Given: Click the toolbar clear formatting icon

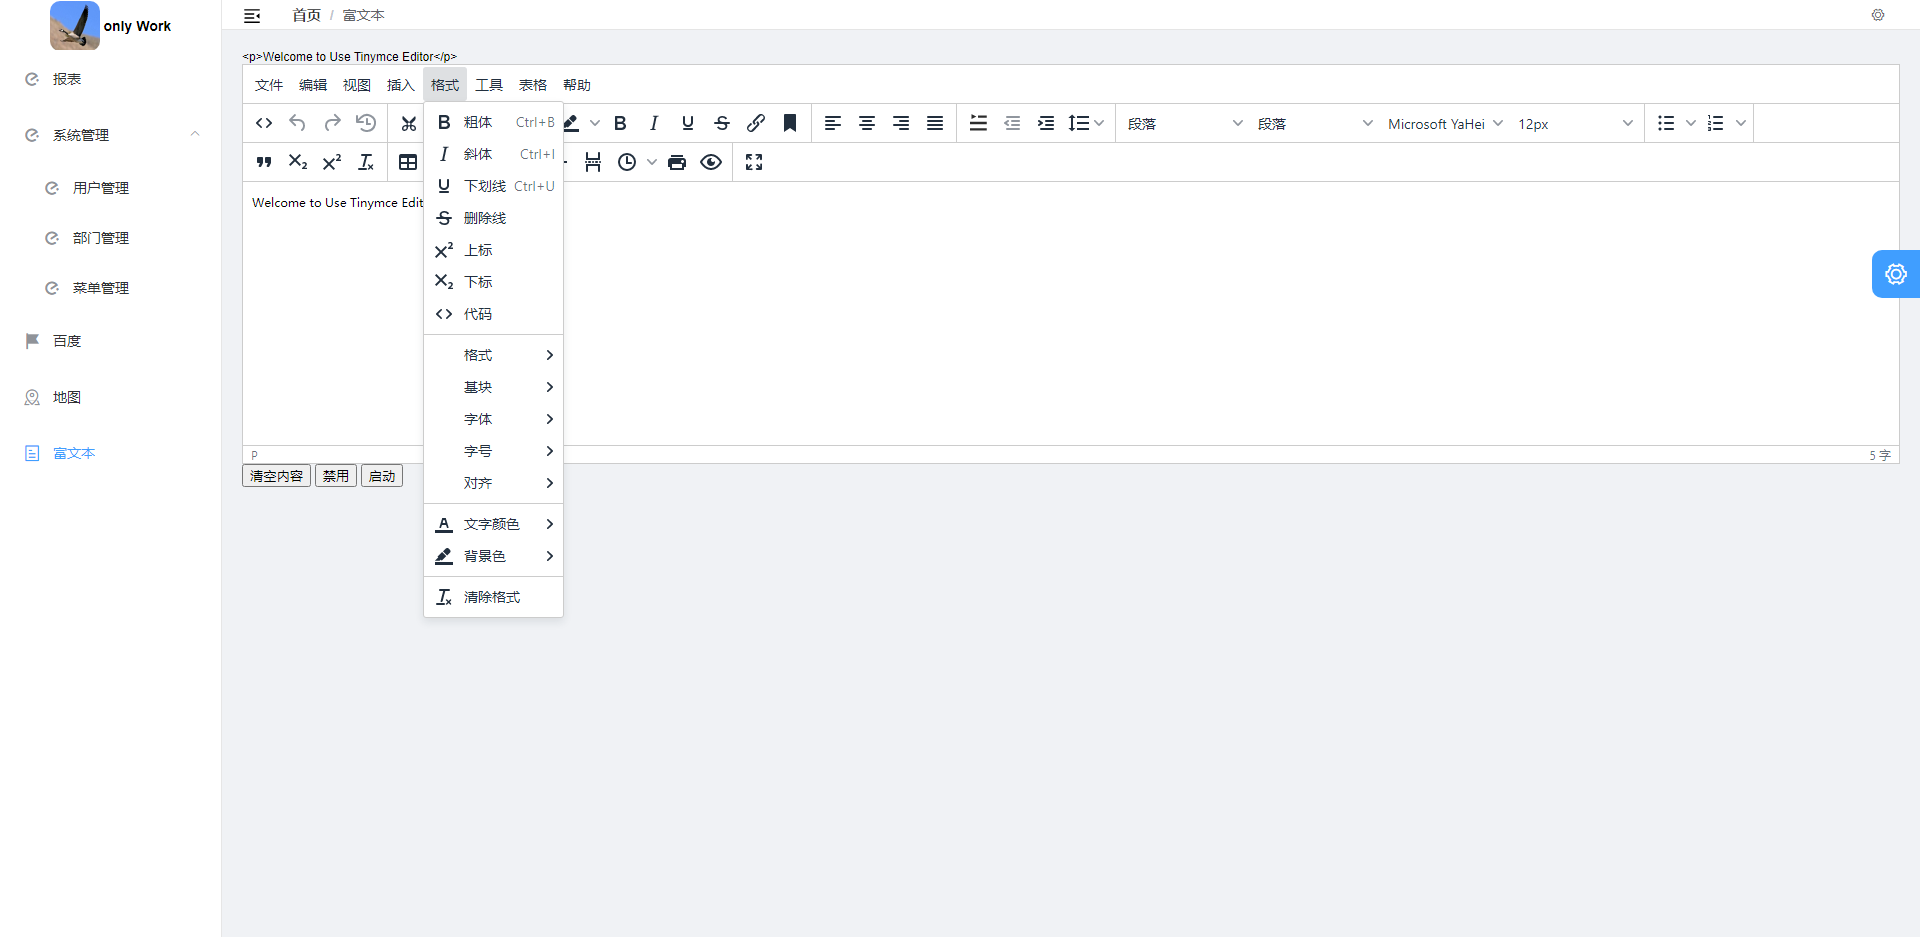Looking at the screenshot, I should pos(366,162).
